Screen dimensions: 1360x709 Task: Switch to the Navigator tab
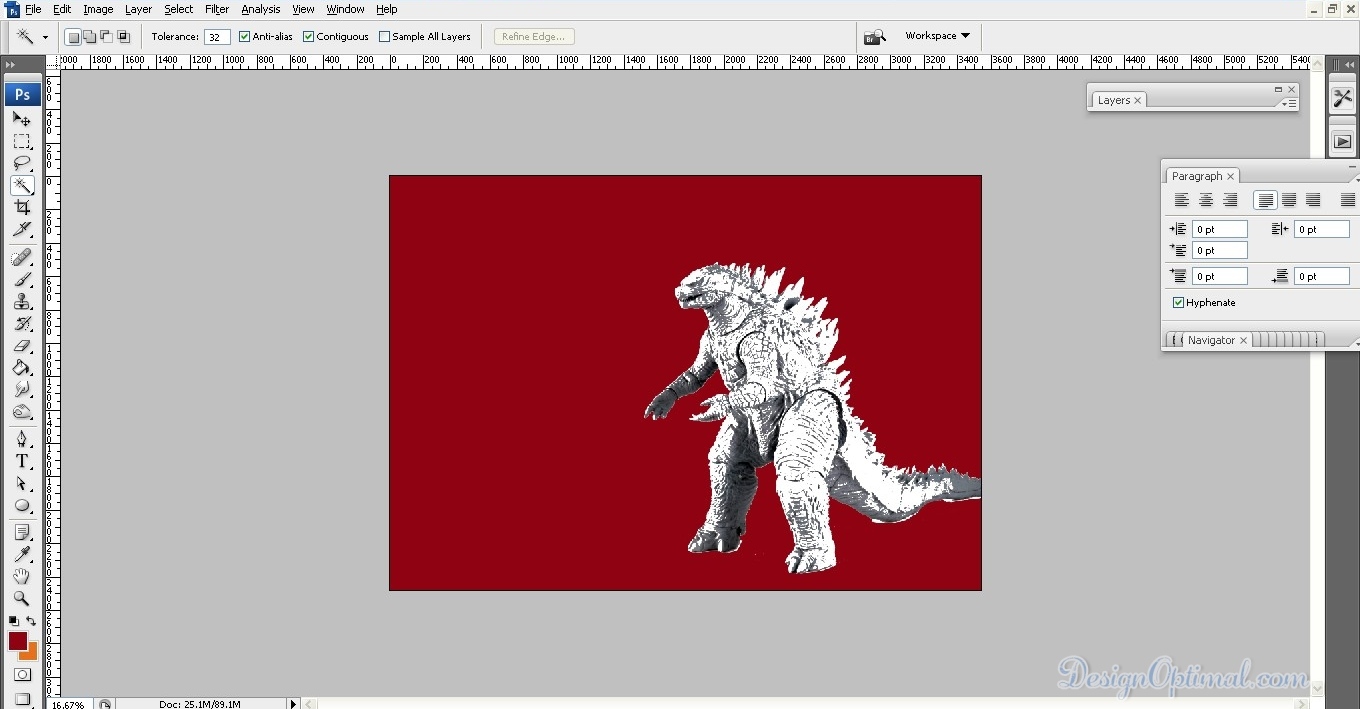1211,340
